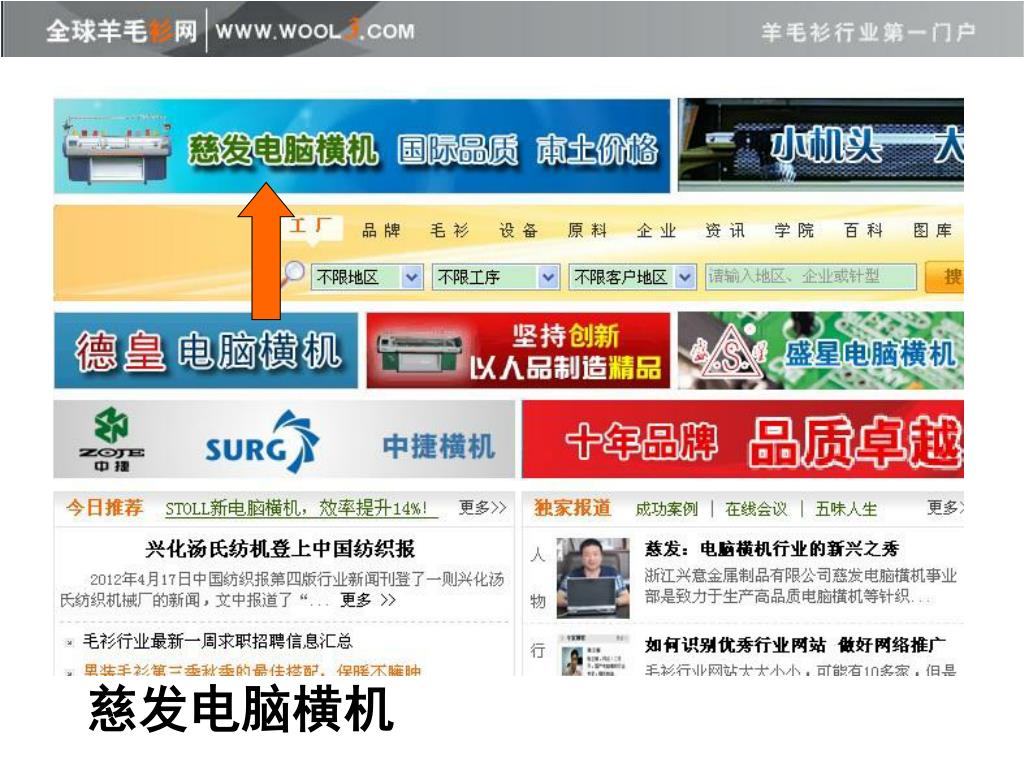Open the 不限地区 region dropdown

click(367, 278)
